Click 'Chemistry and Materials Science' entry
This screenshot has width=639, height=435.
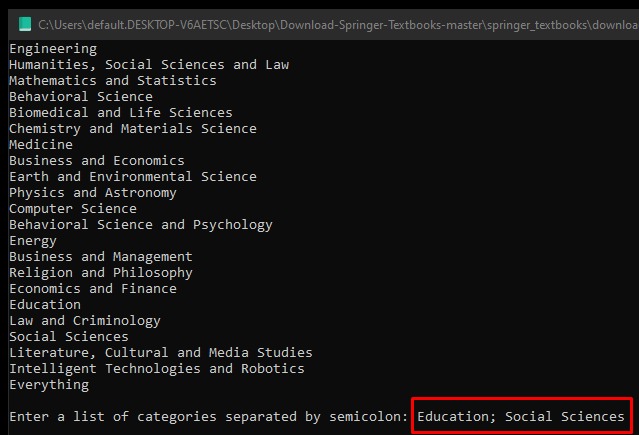tap(133, 128)
